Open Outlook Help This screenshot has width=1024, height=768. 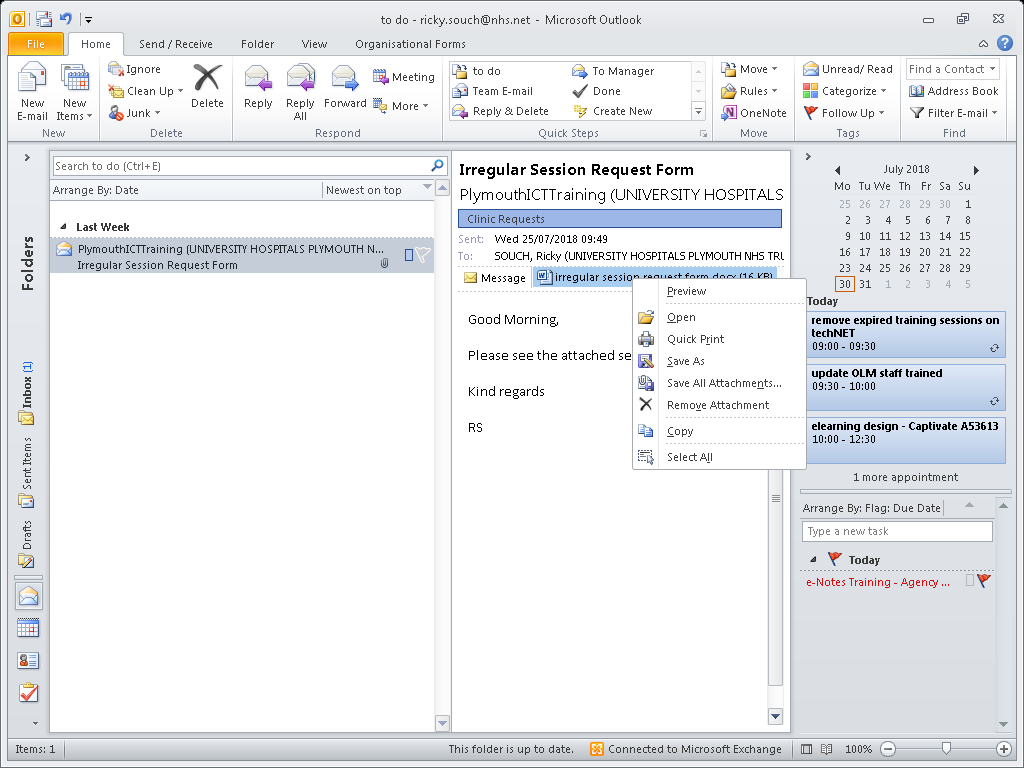coord(1004,44)
